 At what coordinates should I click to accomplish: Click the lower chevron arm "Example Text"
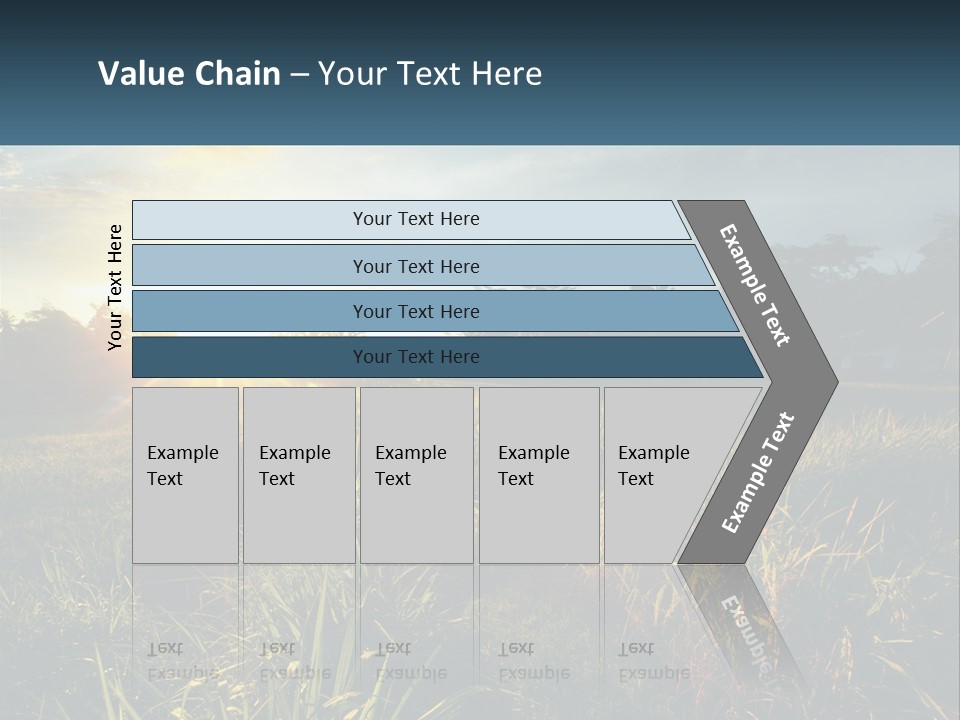(x=757, y=473)
